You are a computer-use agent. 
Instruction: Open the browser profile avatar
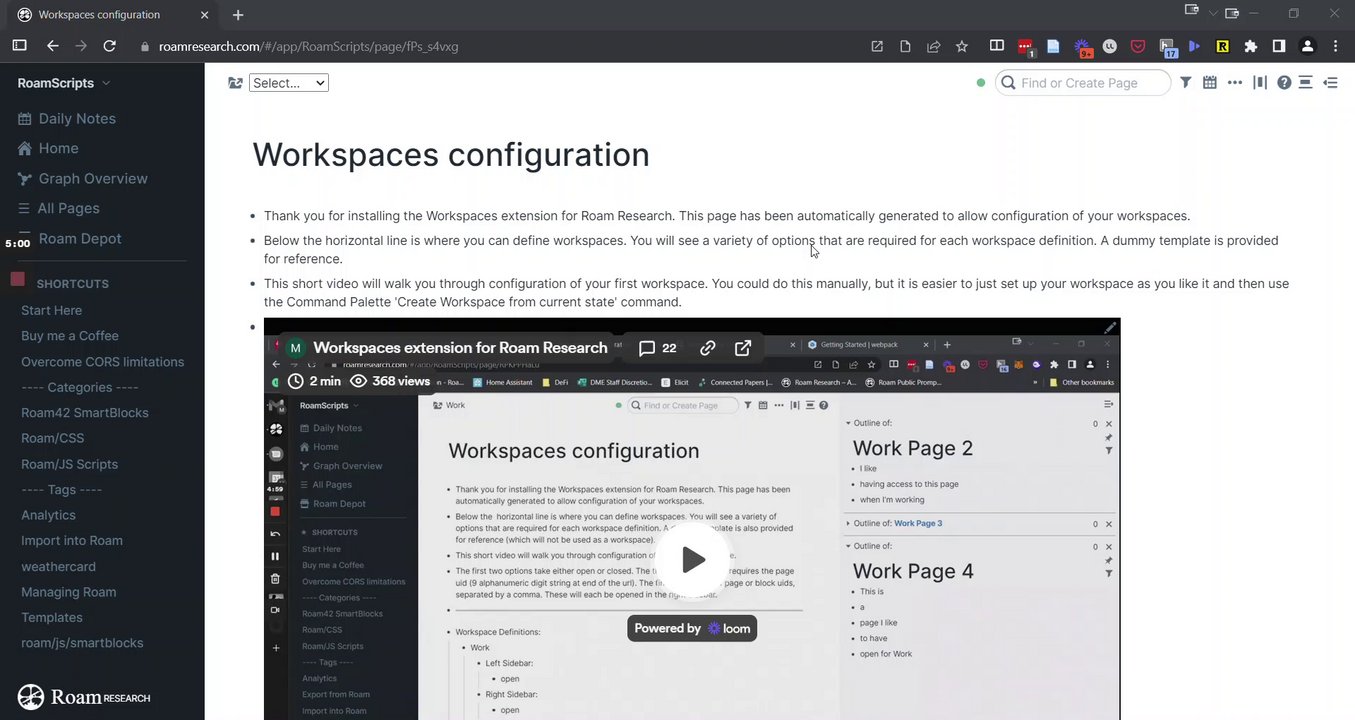(x=1307, y=46)
